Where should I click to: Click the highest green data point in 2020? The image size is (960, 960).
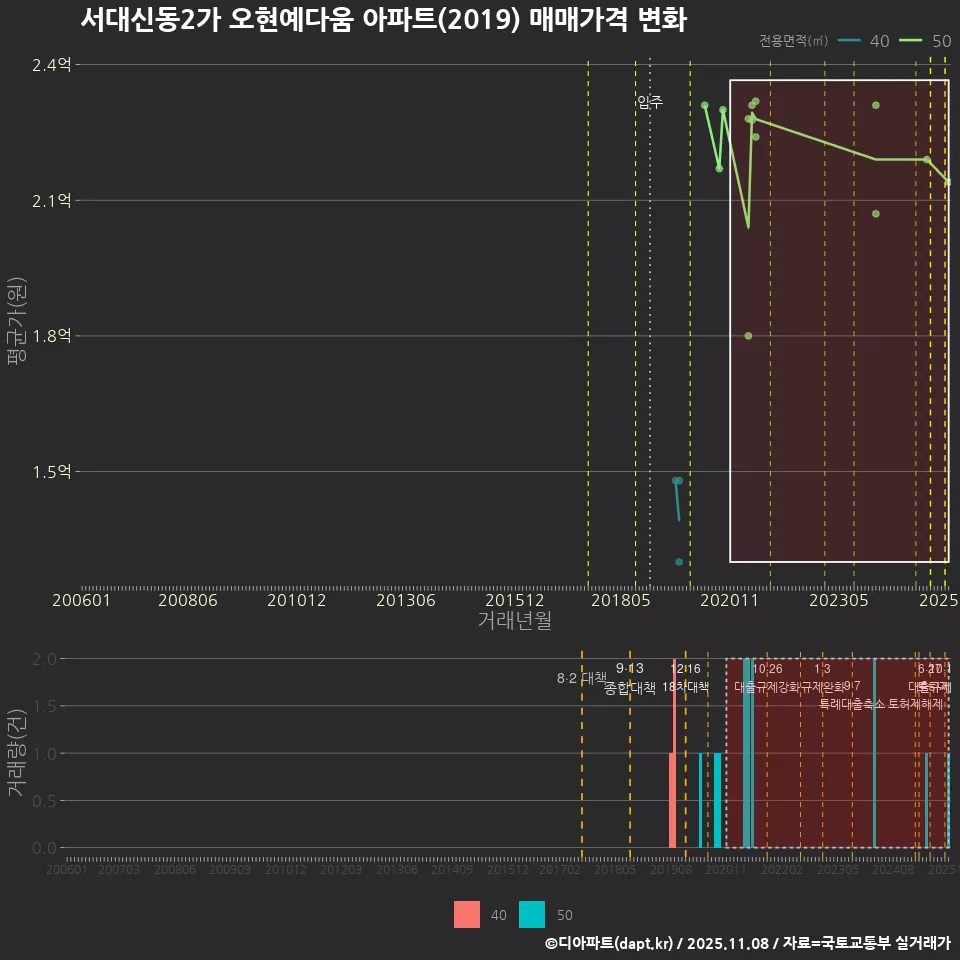coord(704,104)
